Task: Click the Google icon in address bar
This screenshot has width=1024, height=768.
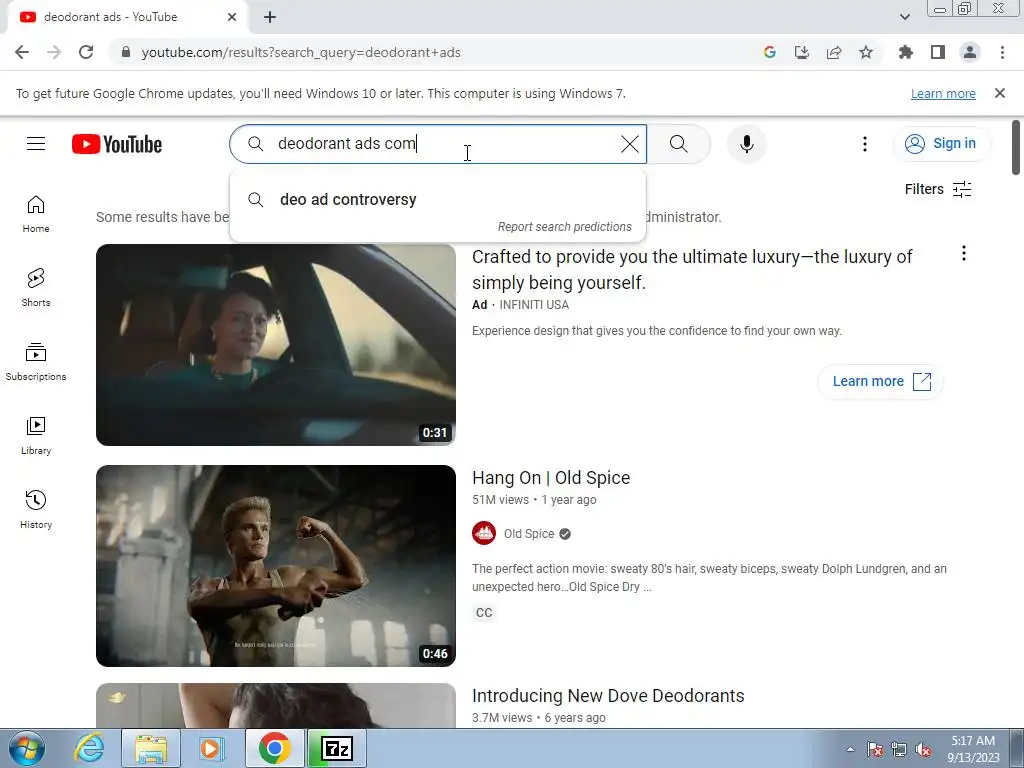Action: tap(769, 52)
